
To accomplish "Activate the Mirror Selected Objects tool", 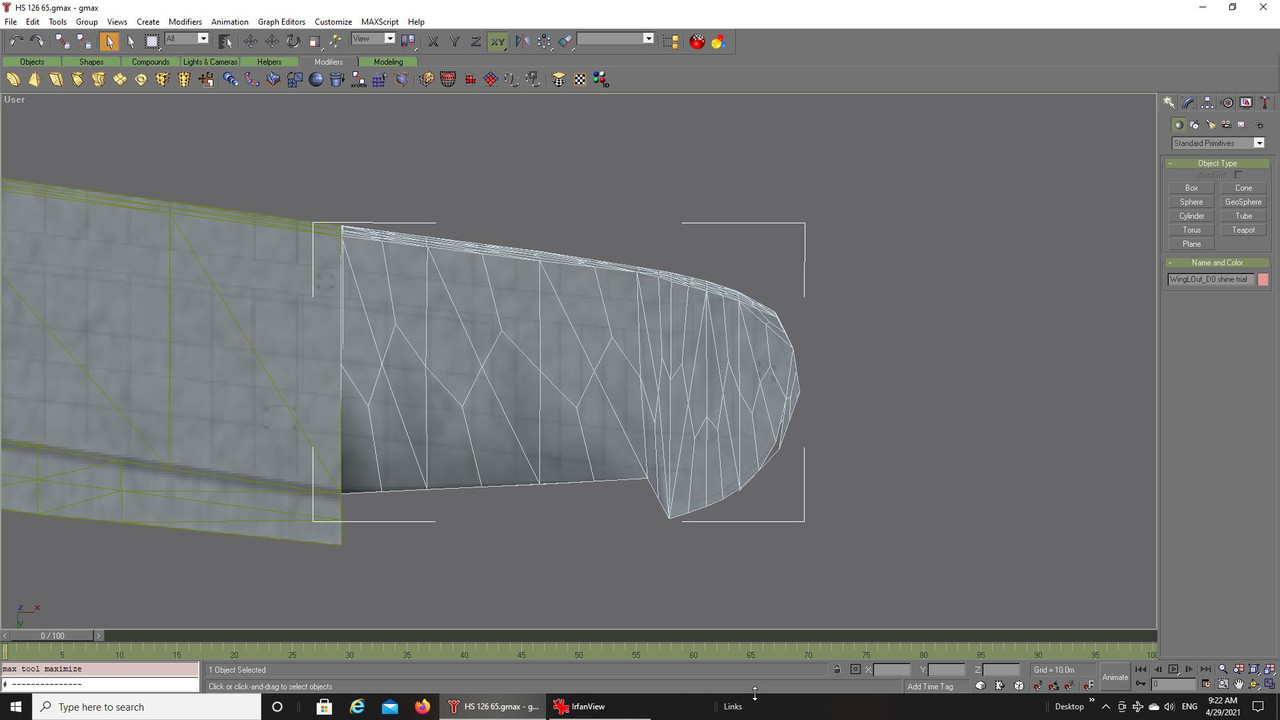I will pos(521,41).
